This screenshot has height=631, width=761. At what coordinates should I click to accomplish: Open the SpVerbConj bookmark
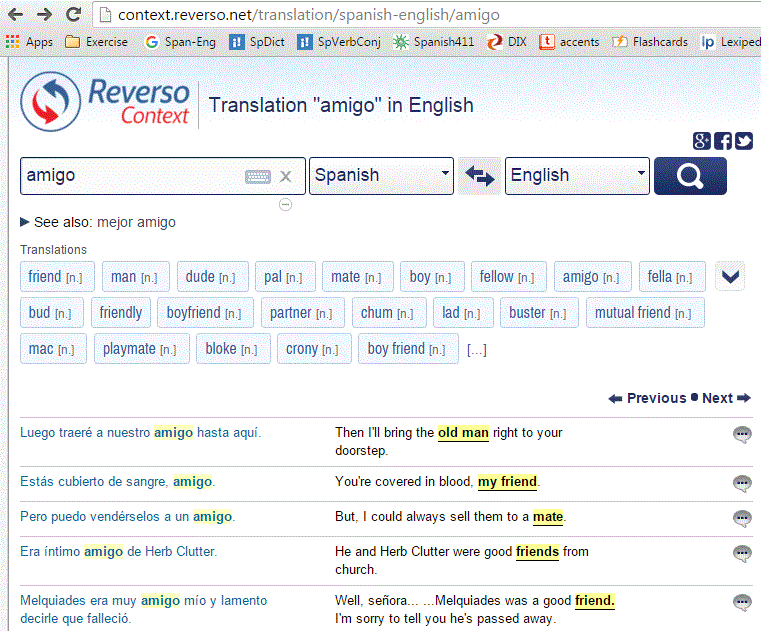[339, 42]
